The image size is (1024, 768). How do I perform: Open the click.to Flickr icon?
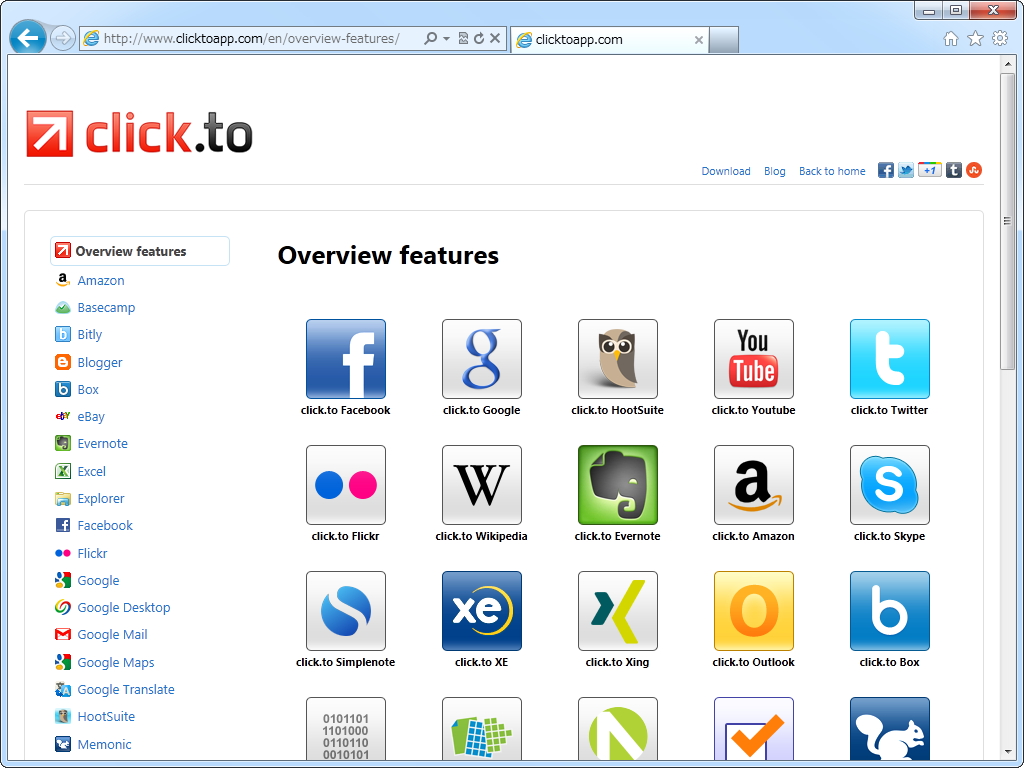tap(345, 485)
